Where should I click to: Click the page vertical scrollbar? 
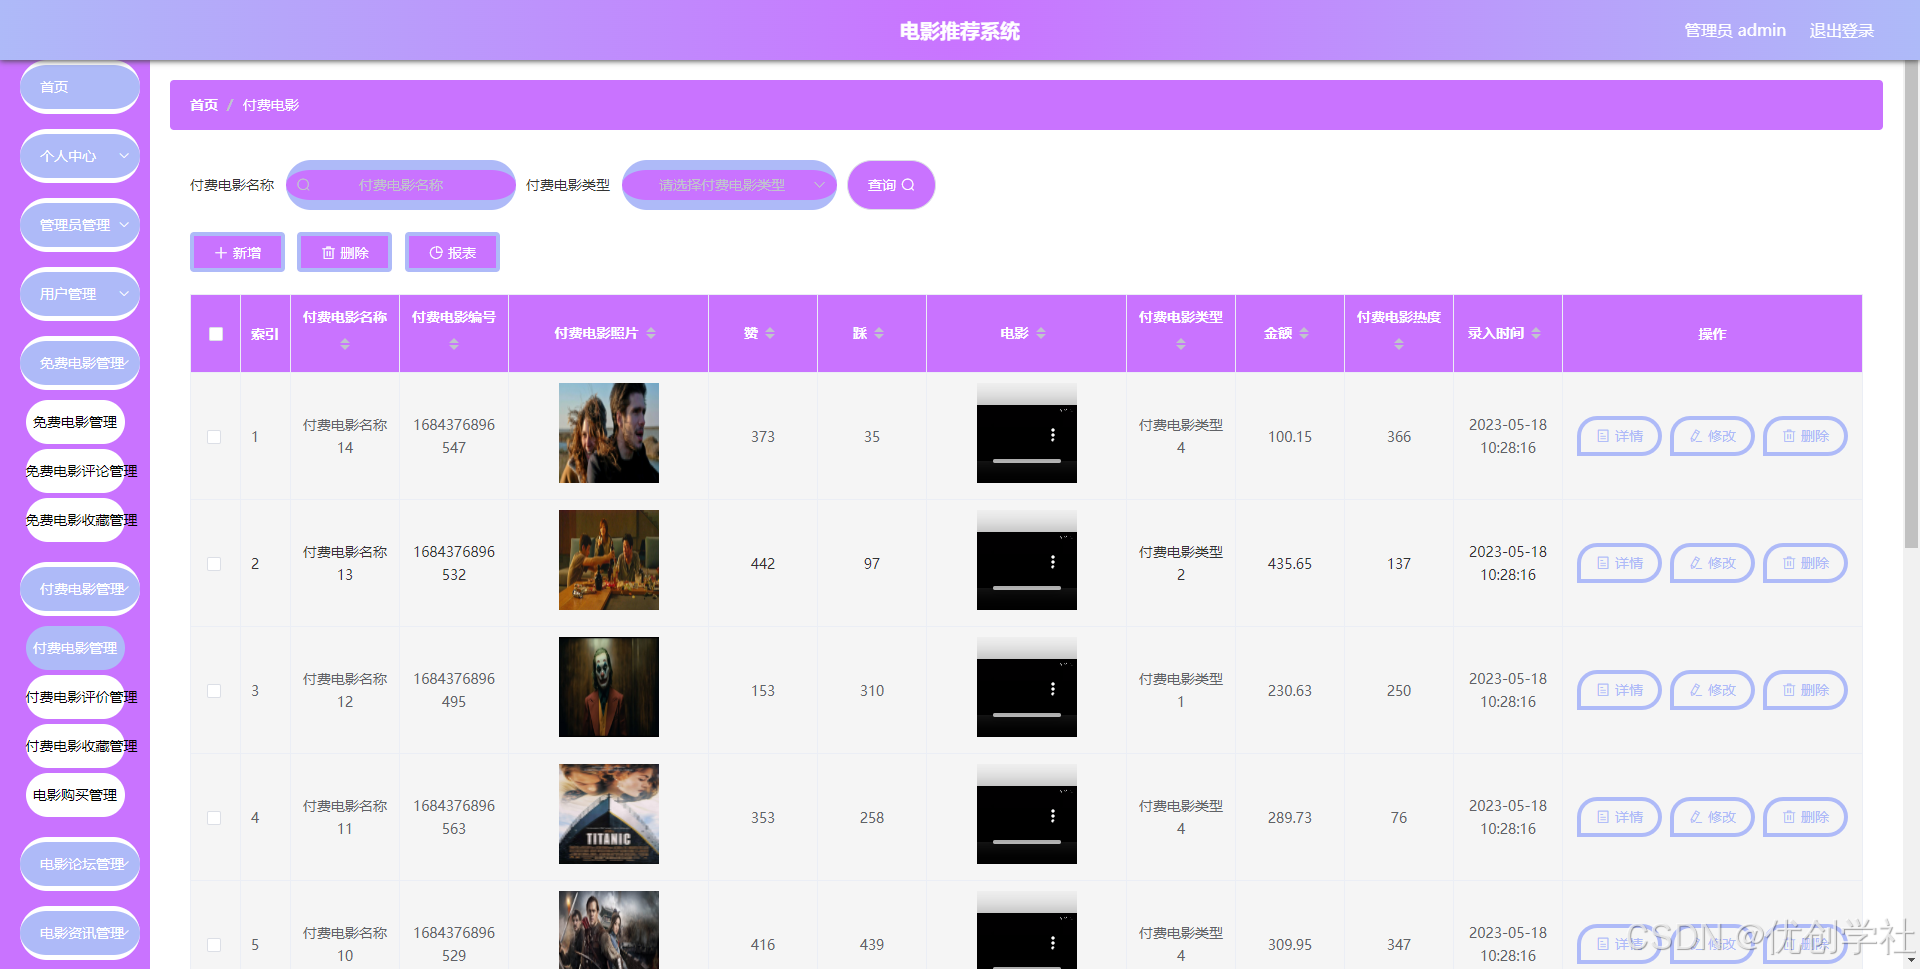click(1911, 304)
